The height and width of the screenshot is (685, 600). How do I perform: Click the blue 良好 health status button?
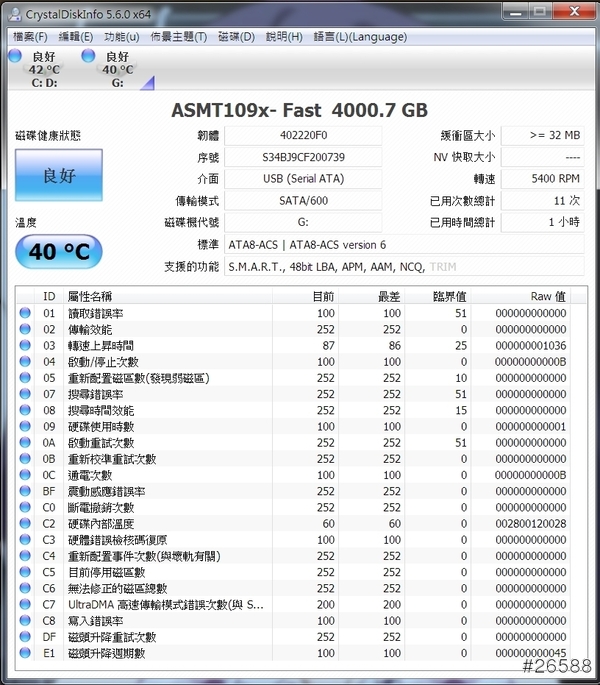58,176
